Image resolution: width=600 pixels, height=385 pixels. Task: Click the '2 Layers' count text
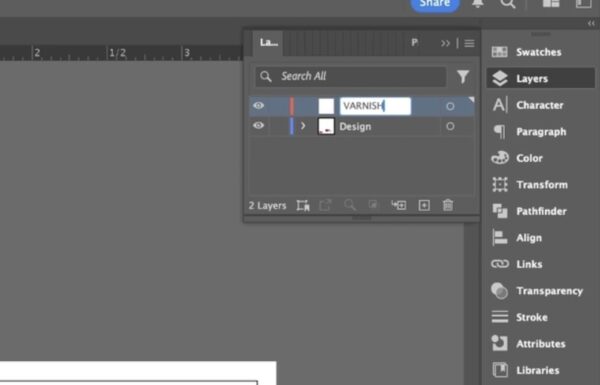coord(267,206)
